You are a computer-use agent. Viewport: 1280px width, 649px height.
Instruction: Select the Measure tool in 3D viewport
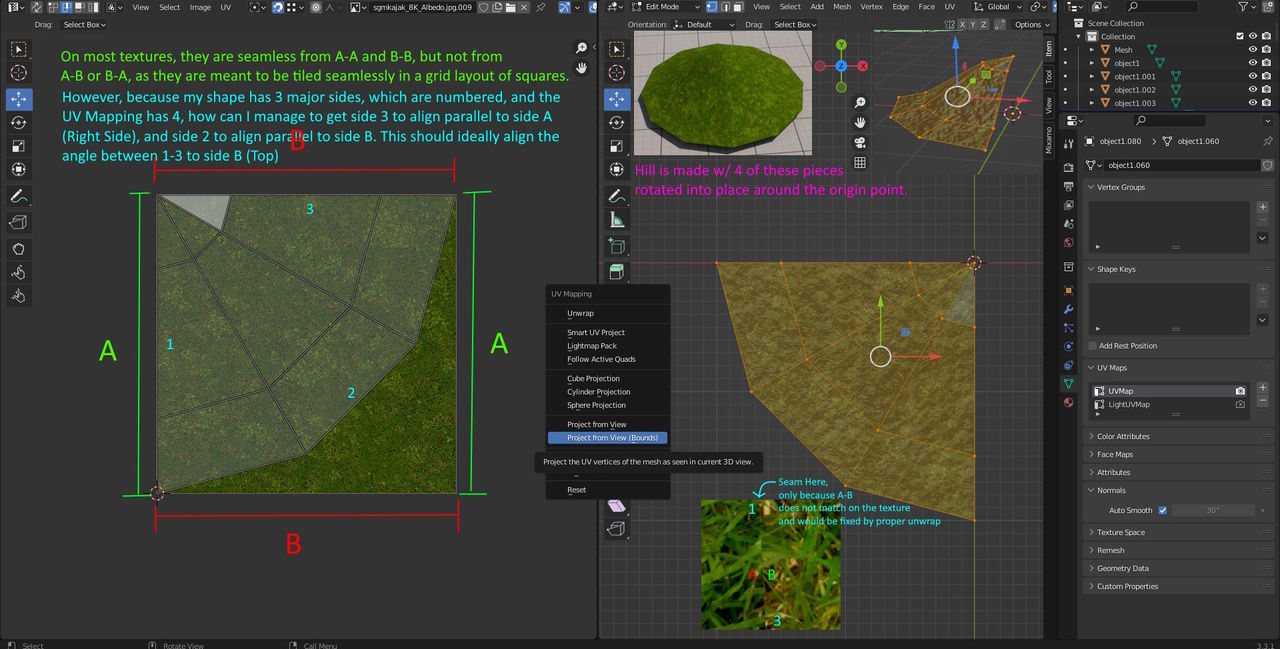tap(617, 220)
